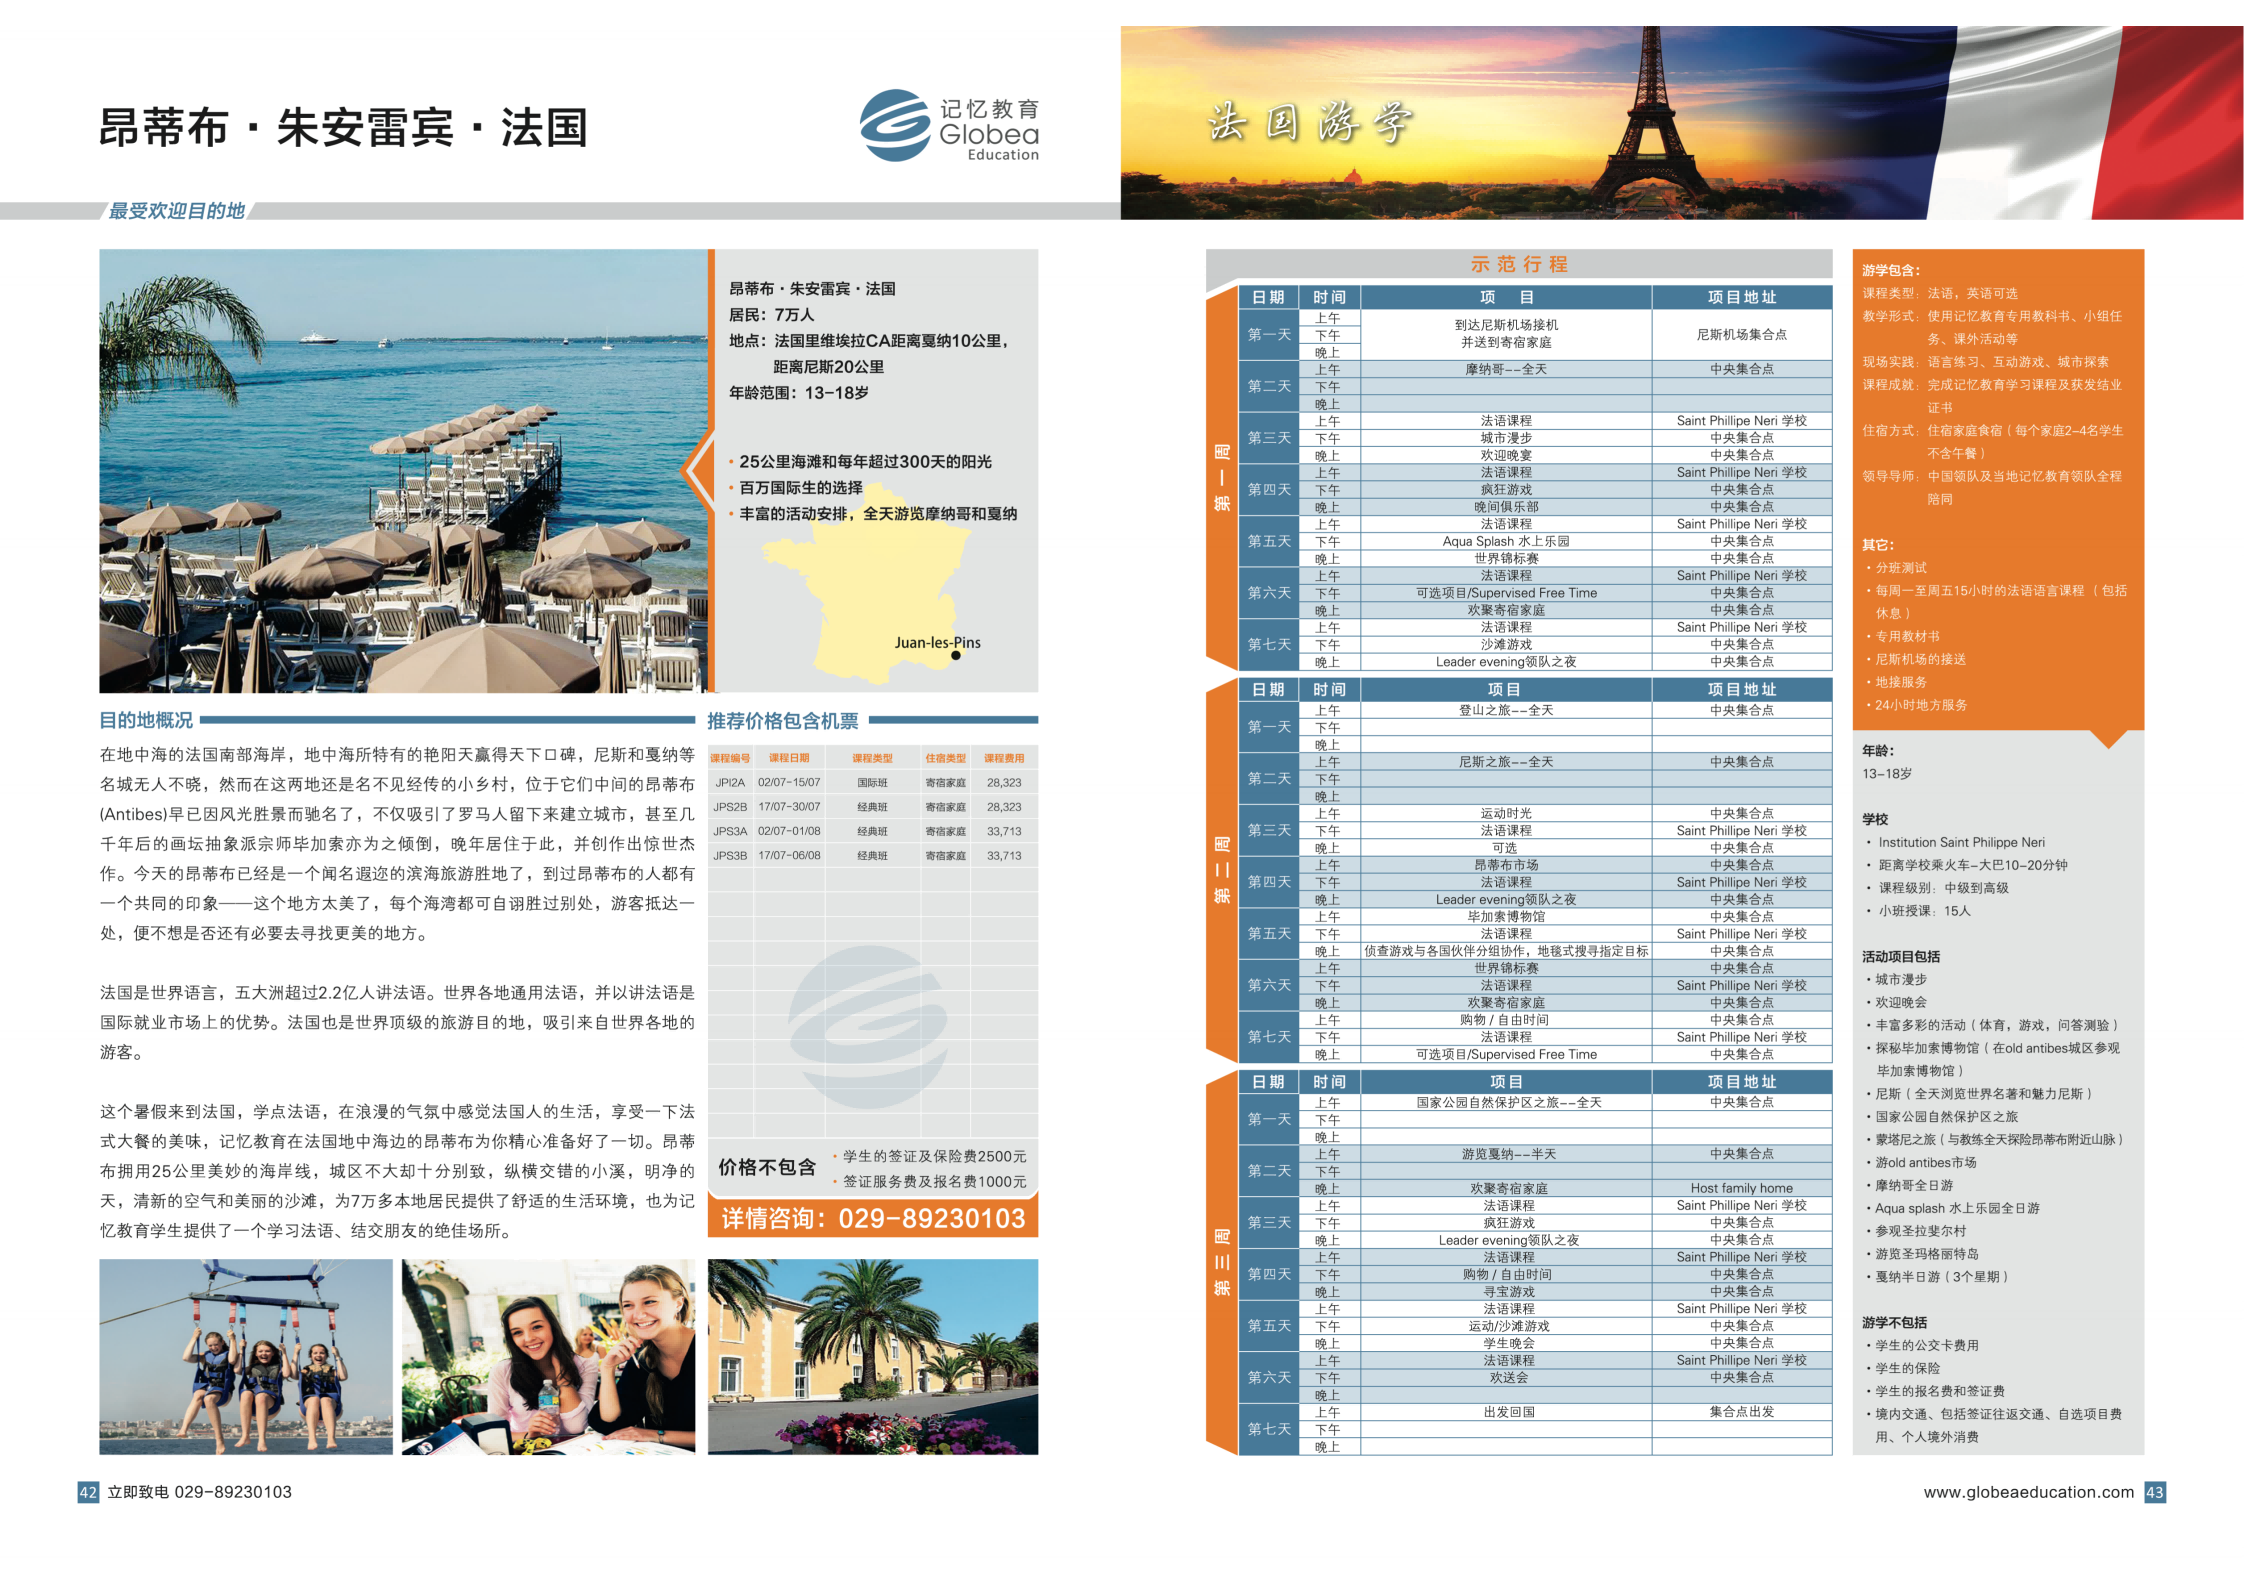Click the 学生晚会 cell
The width and height of the screenshot is (2244, 1586).
1509,1343
